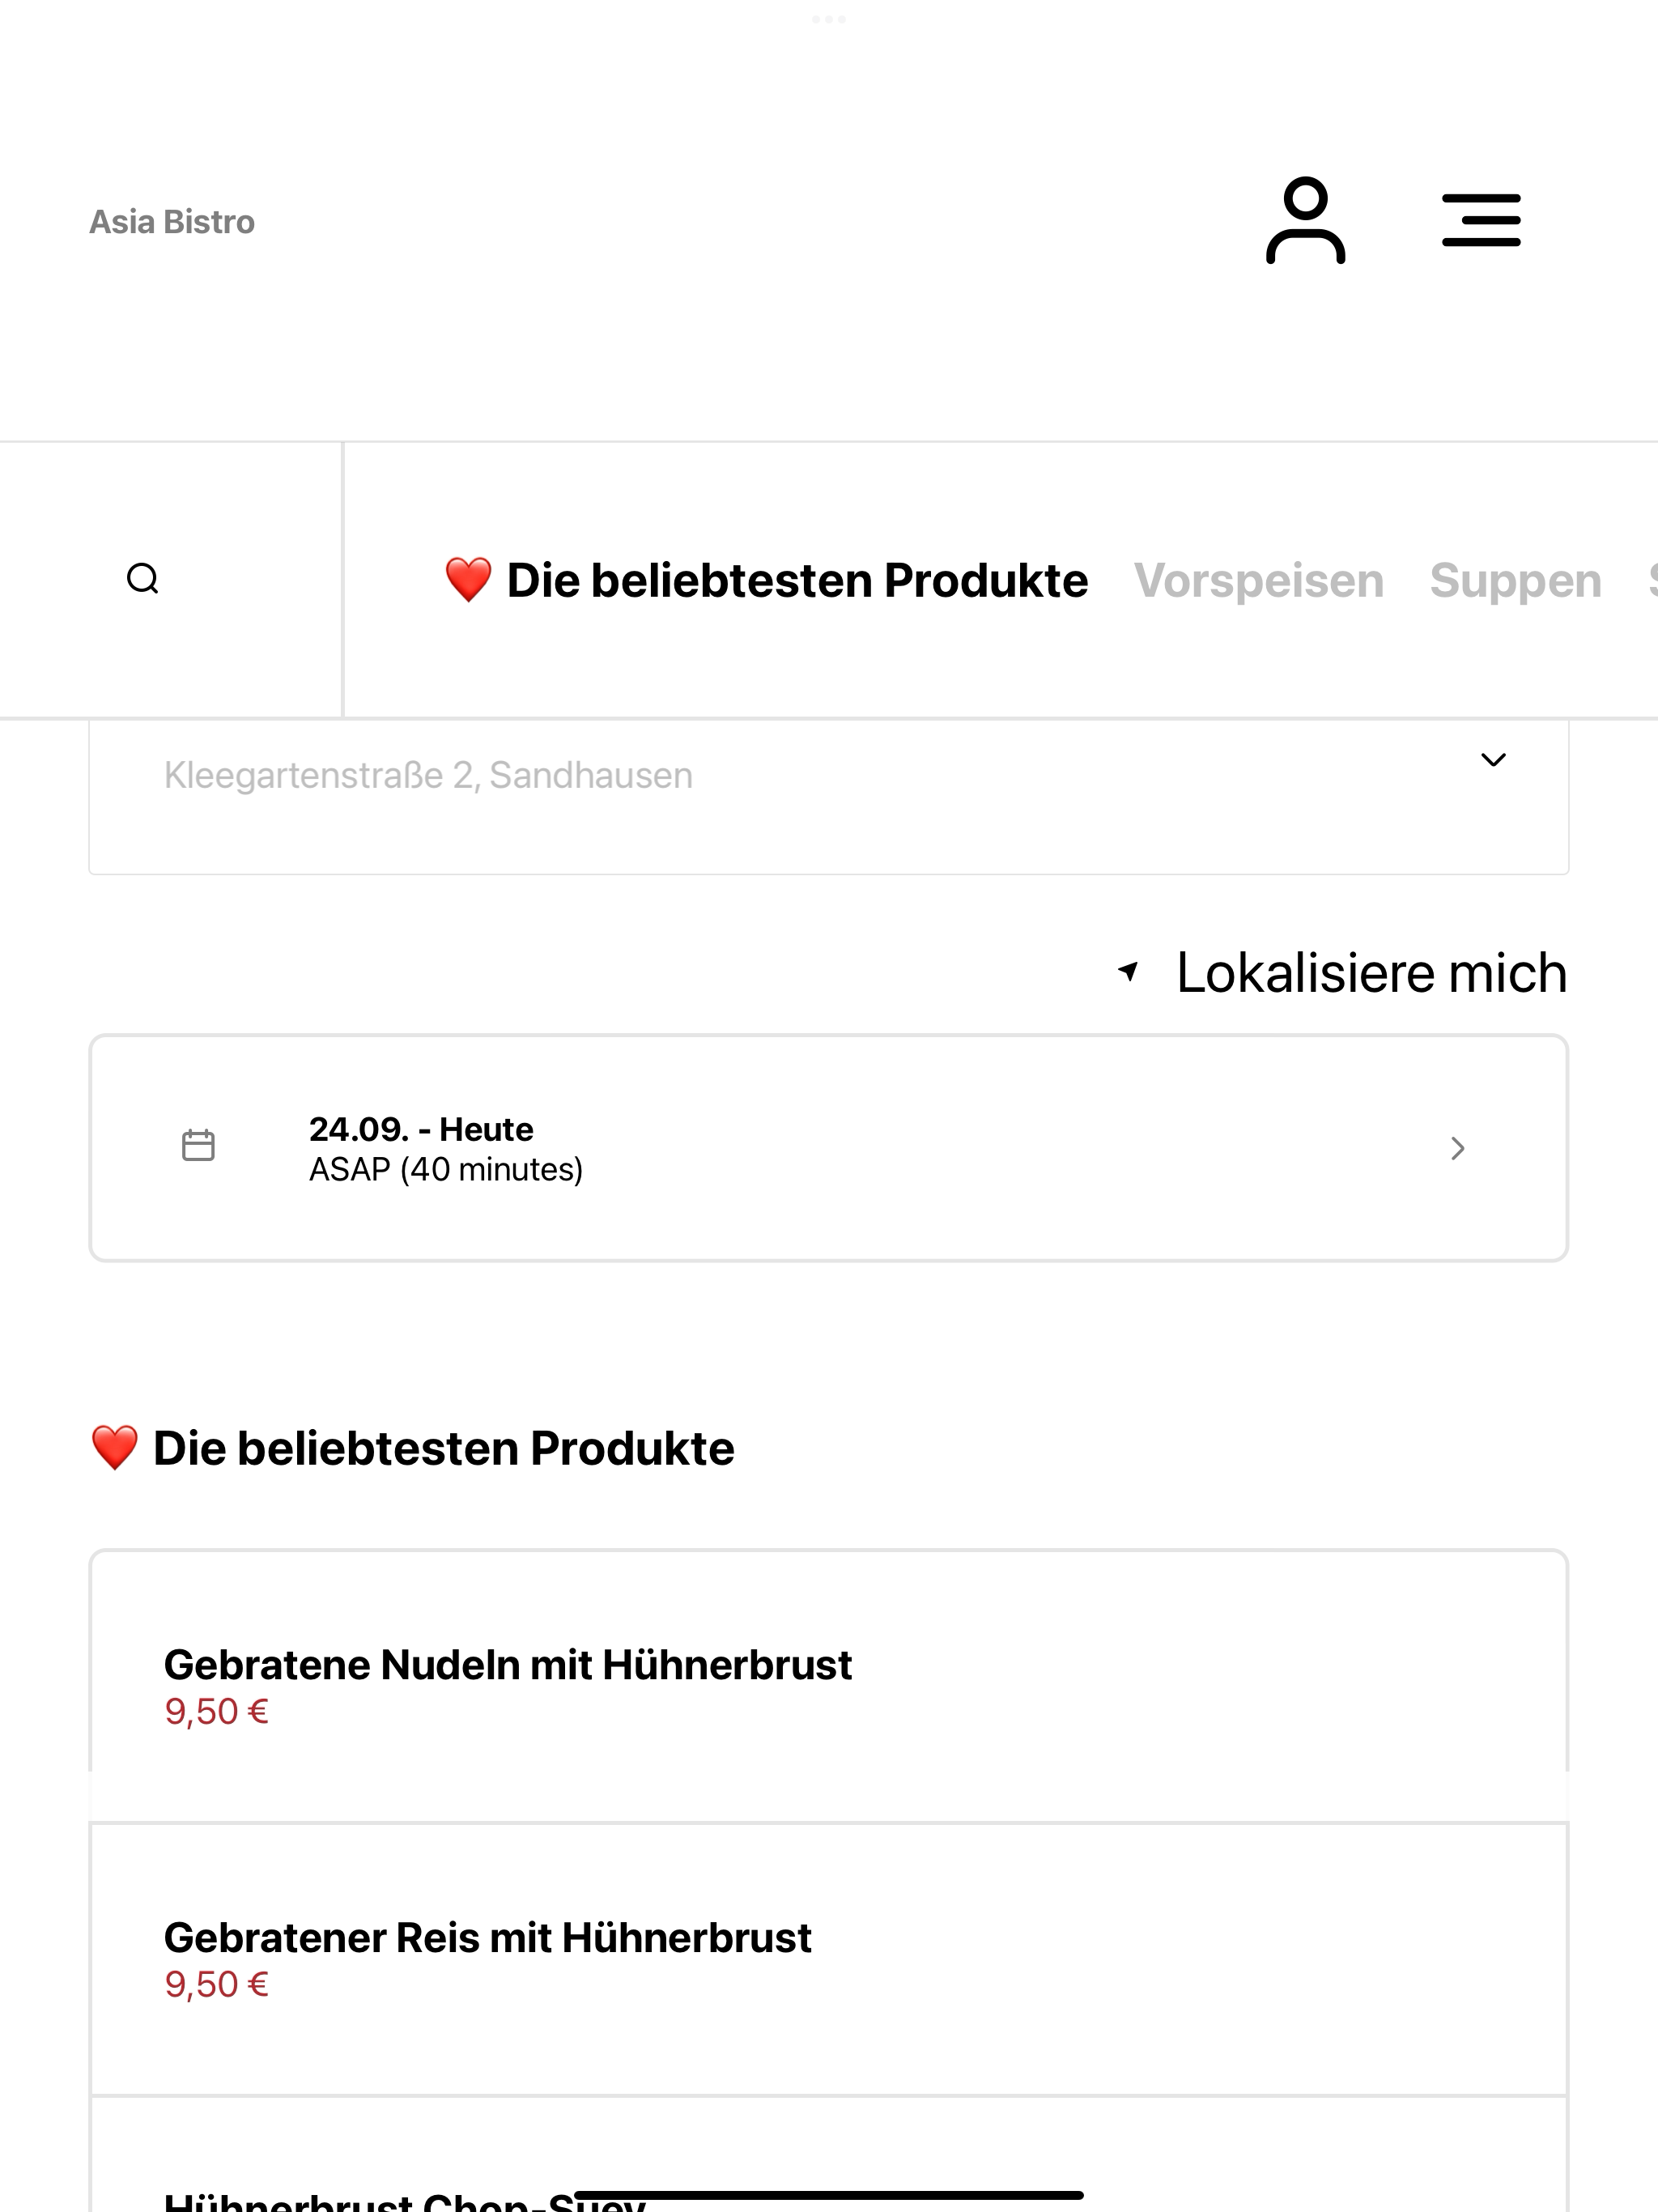The height and width of the screenshot is (2212, 1658).
Task: Open the user account profile icon
Action: (1305, 220)
